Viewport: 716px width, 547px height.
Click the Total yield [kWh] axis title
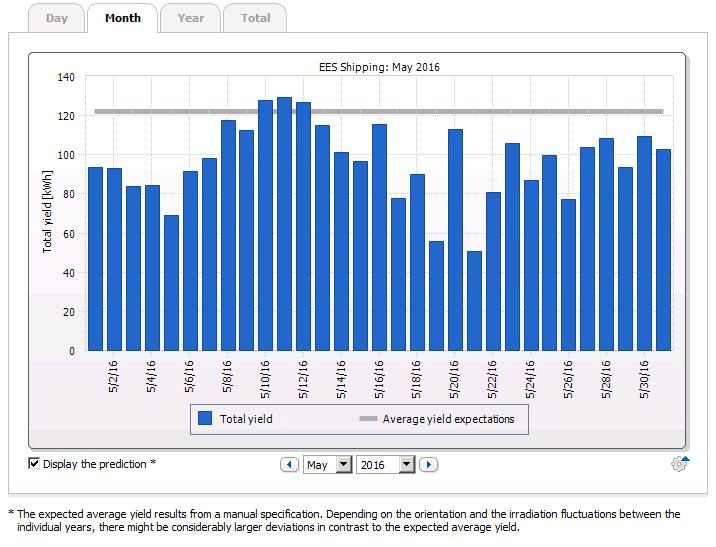pyautogui.click(x=47, y=211)
